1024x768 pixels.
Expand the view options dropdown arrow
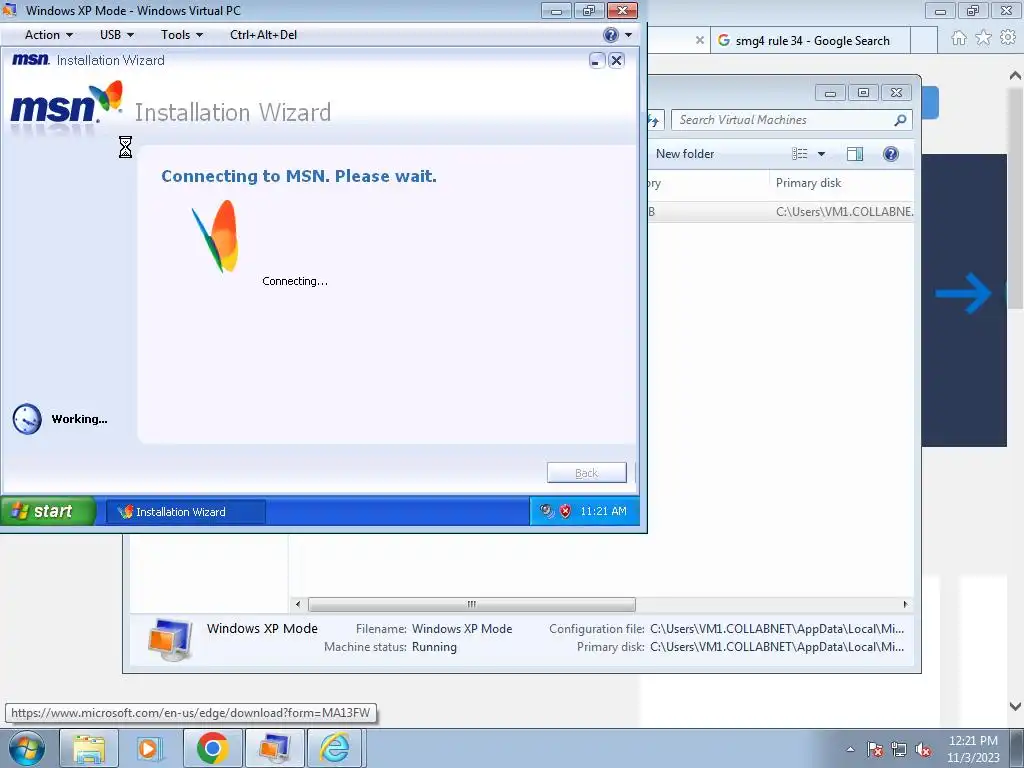click(822, 154)
